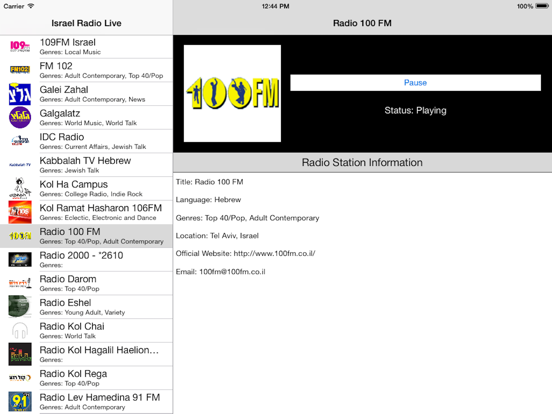Click the 12:44 PM clock

(276, 6)
